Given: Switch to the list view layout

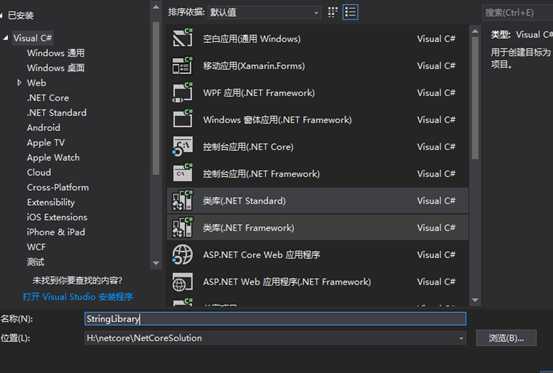Looking at the screenshot, I should point(351,12).
